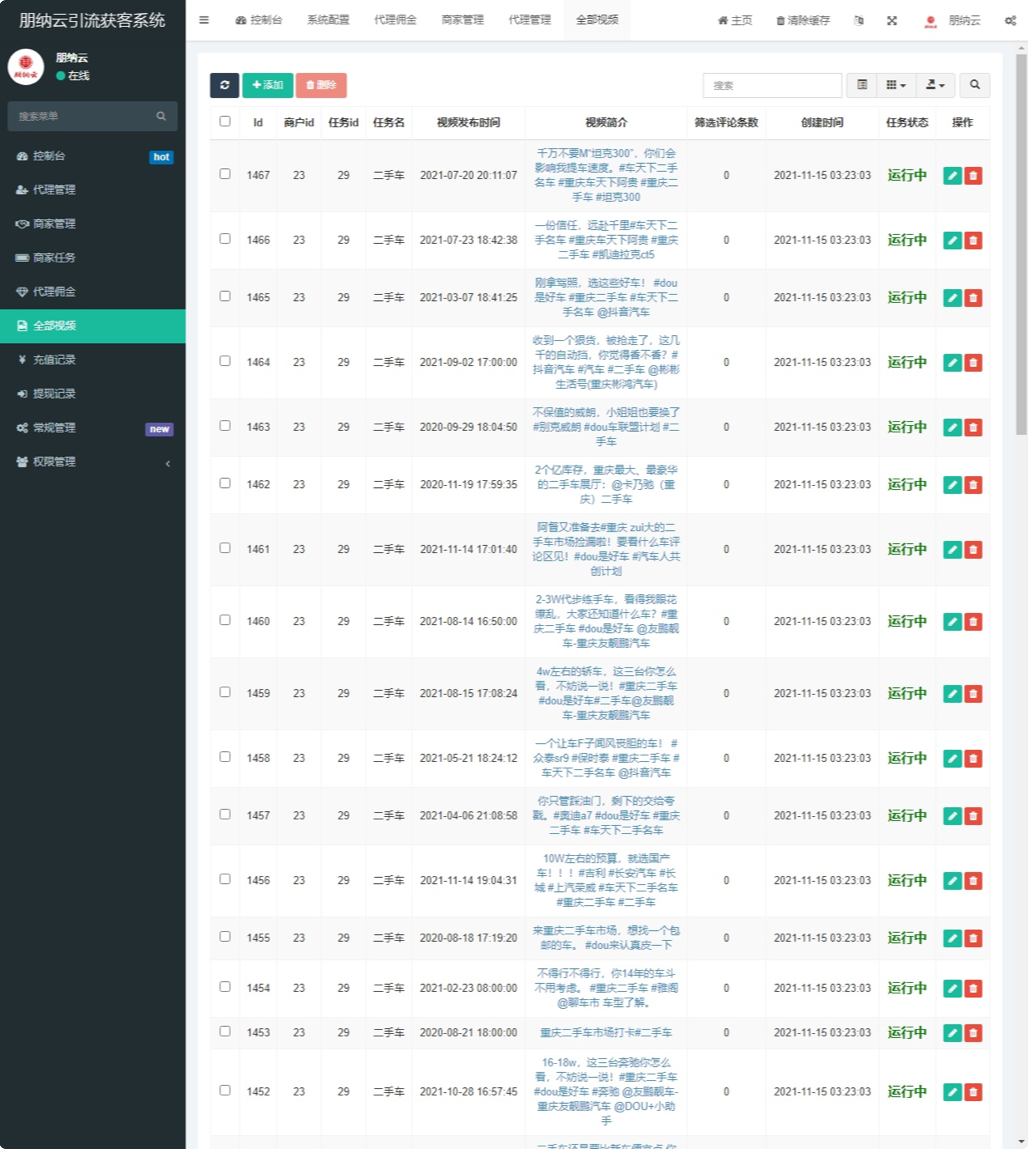The width and height of the screenshot is (1030, 1150).
Task: Click page vertical scrollbar thumb
Action: pyautogui.click(x=1021, y=244)
